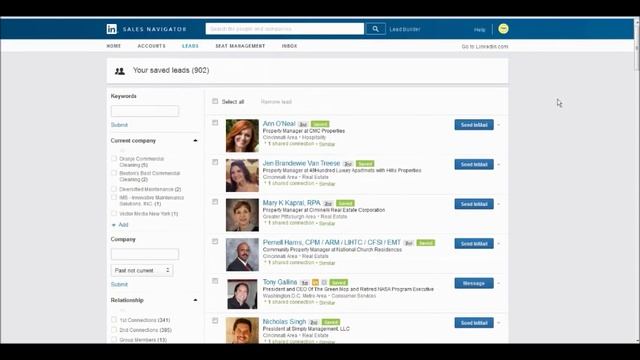Open dropdown arrow next to Tony Gallina's Message button
The width and height of the screenshot is (640, 360).
tap(499, 283)
